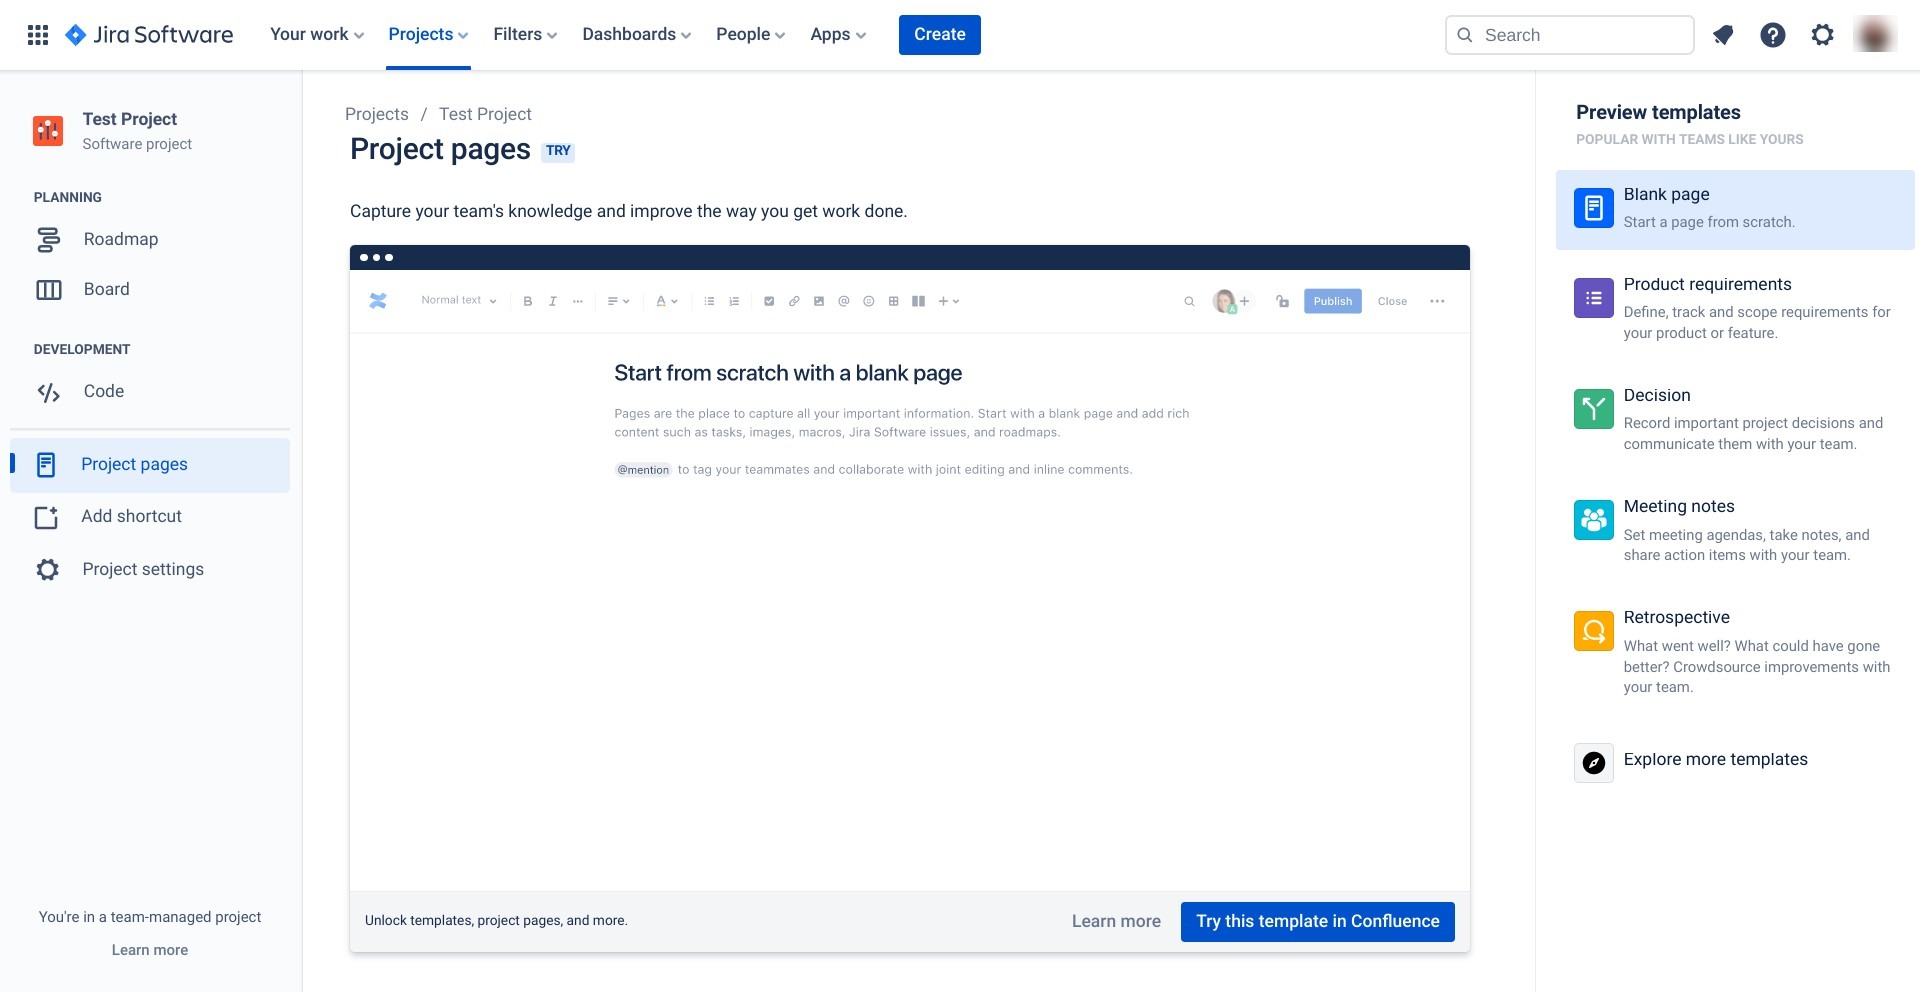Open the text color dropdown in preview
The image size is (1920, 992).
[x=667, y=301]
